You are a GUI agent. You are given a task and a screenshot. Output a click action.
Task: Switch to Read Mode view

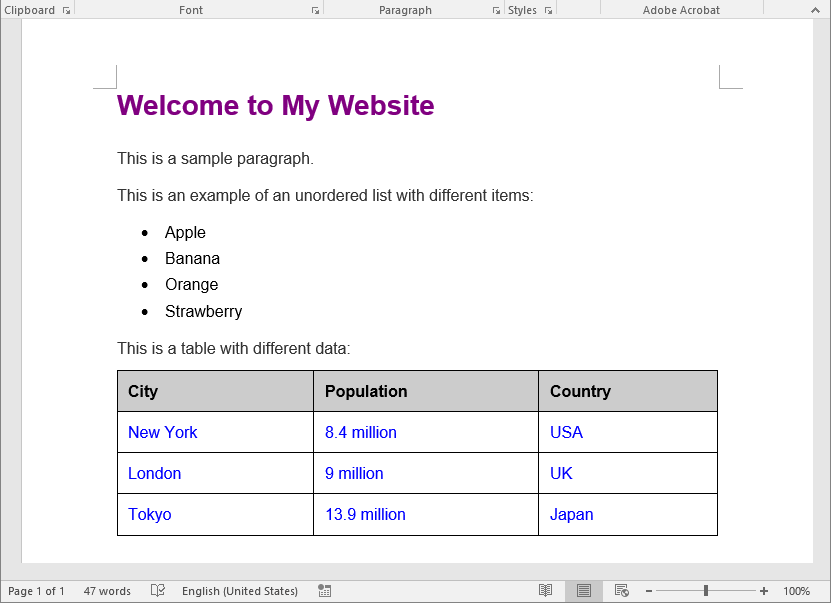pos(545,591)
